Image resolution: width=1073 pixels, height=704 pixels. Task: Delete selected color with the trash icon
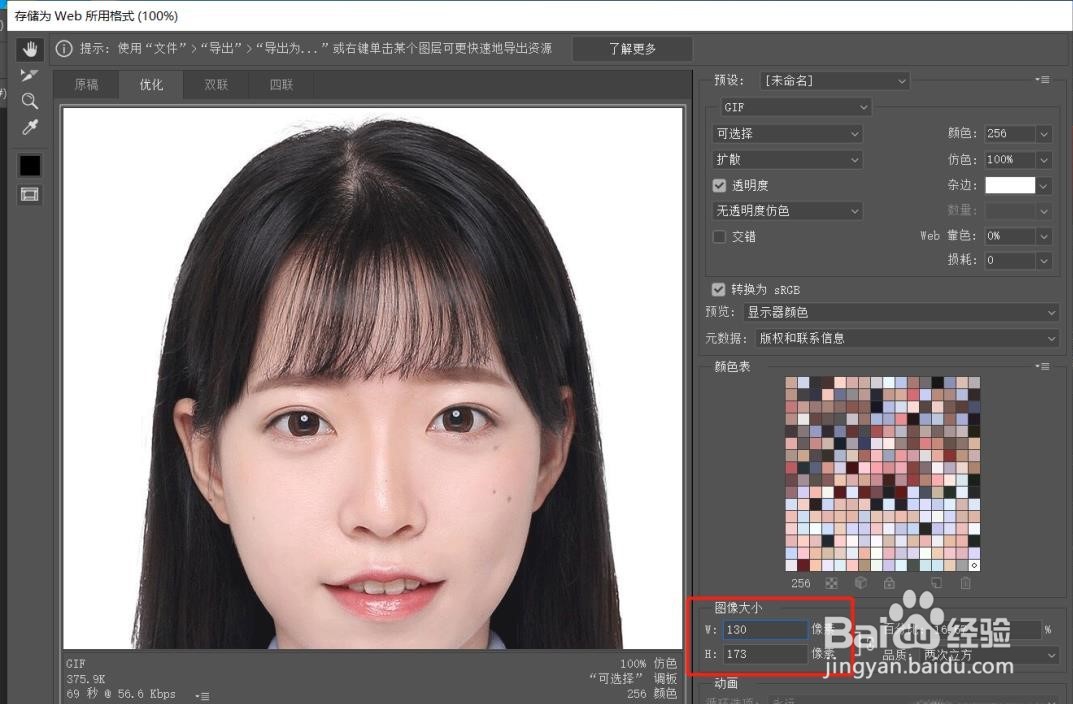965,583
